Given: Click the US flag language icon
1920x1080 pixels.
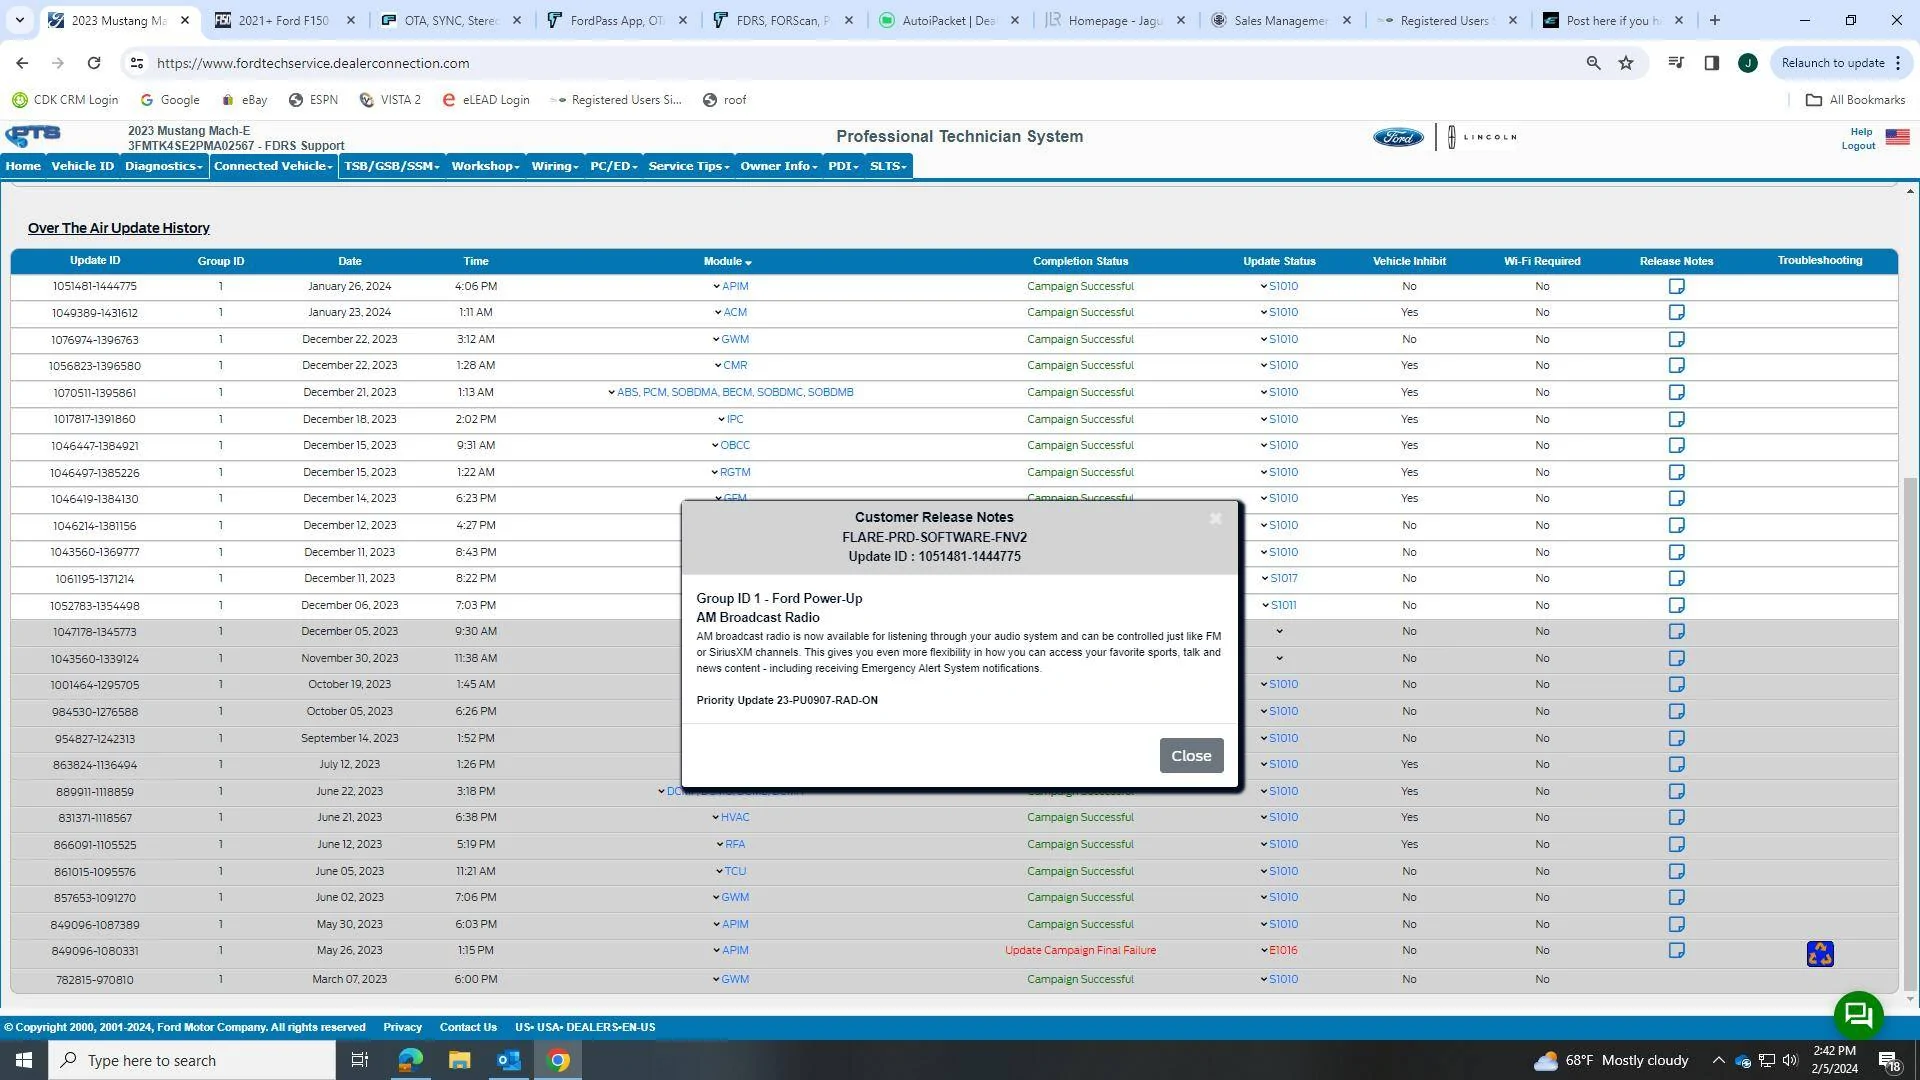Looking at the screenshot, I should (1897, 137).
